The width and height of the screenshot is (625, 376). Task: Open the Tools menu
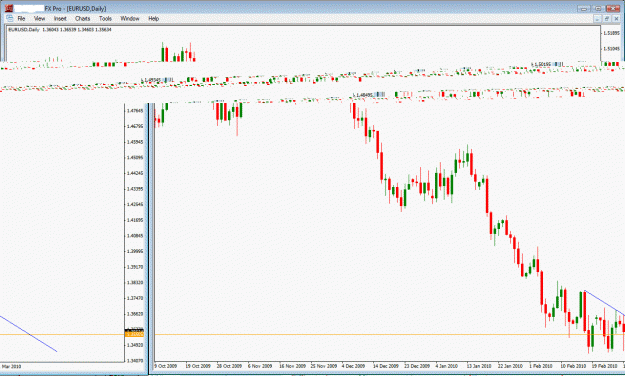105,18
